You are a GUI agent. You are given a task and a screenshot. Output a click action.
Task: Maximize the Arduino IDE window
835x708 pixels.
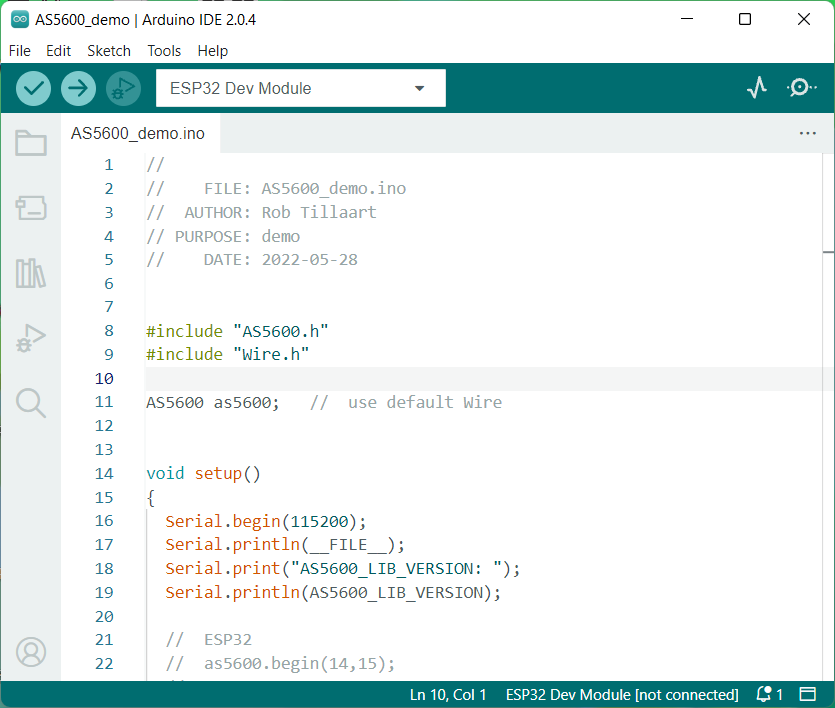pyautogui.click(x=745, y=20)
